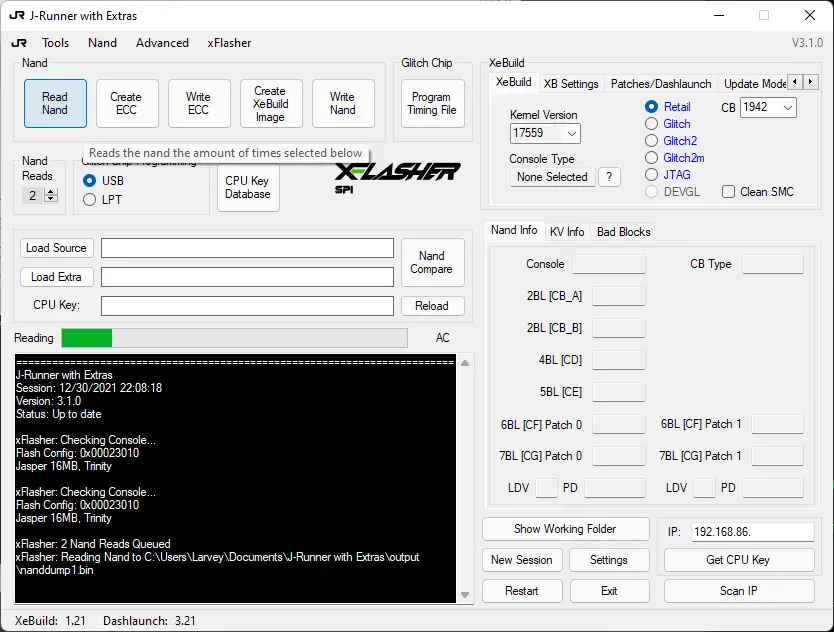This screenshot has width=834, height=632.
Task: Click the Reading progress bar
Action: coord(235,338)
